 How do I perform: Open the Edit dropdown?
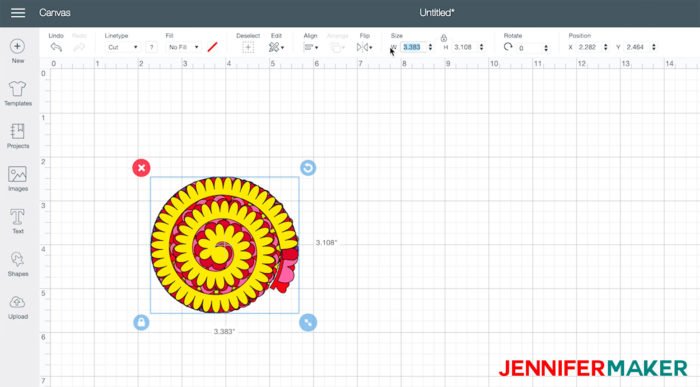[x=276, y=47]
